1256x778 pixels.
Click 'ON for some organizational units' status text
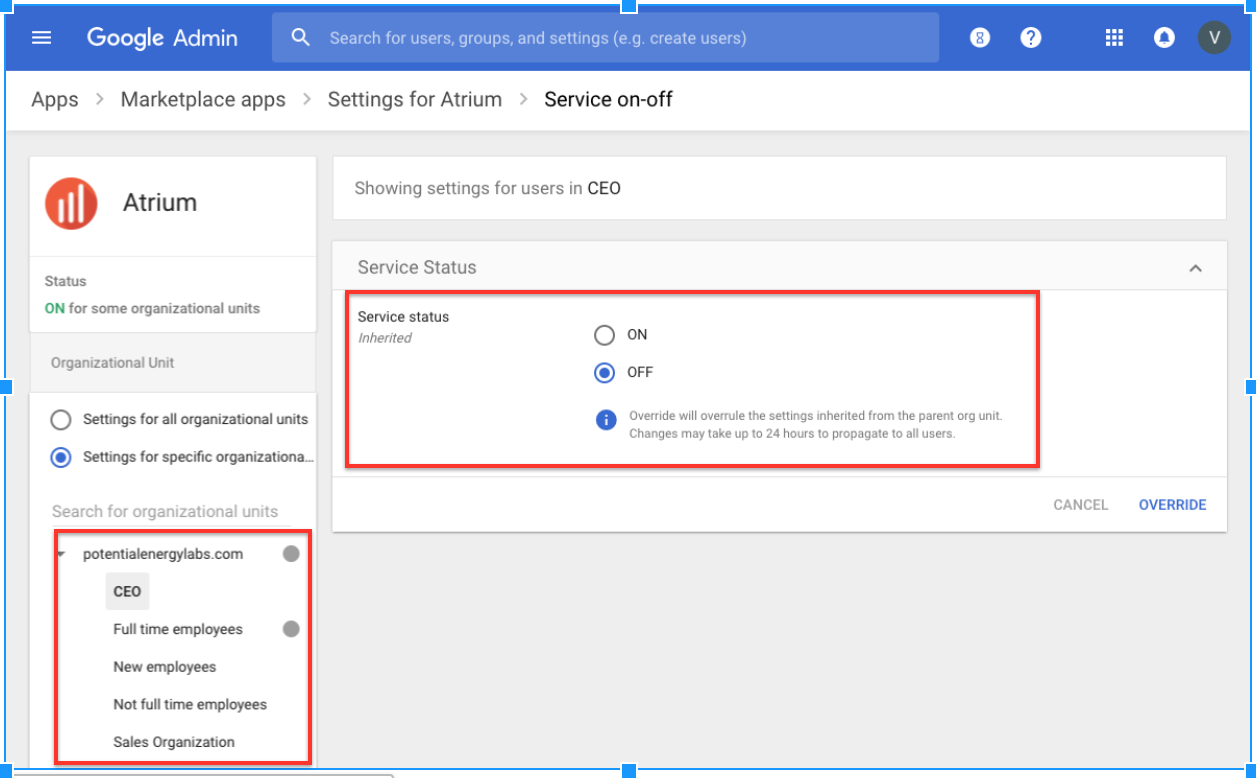coord(152,309)
